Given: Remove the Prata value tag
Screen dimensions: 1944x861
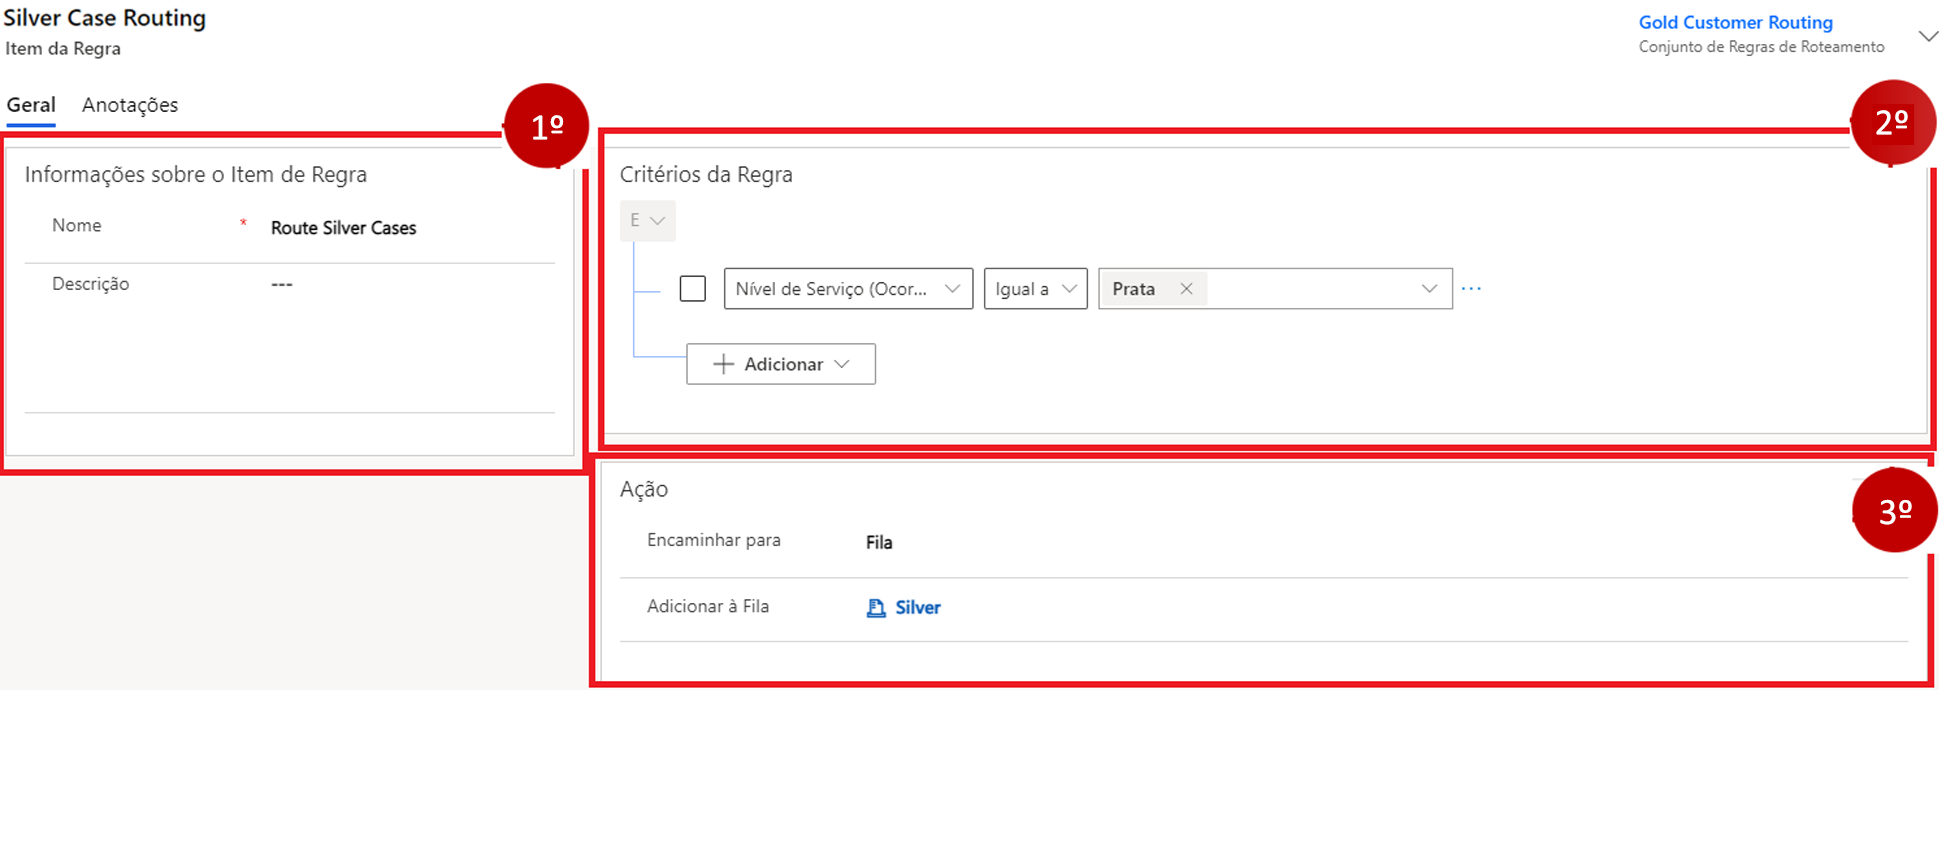Looking at the screenshot, I should [1186, 289].
